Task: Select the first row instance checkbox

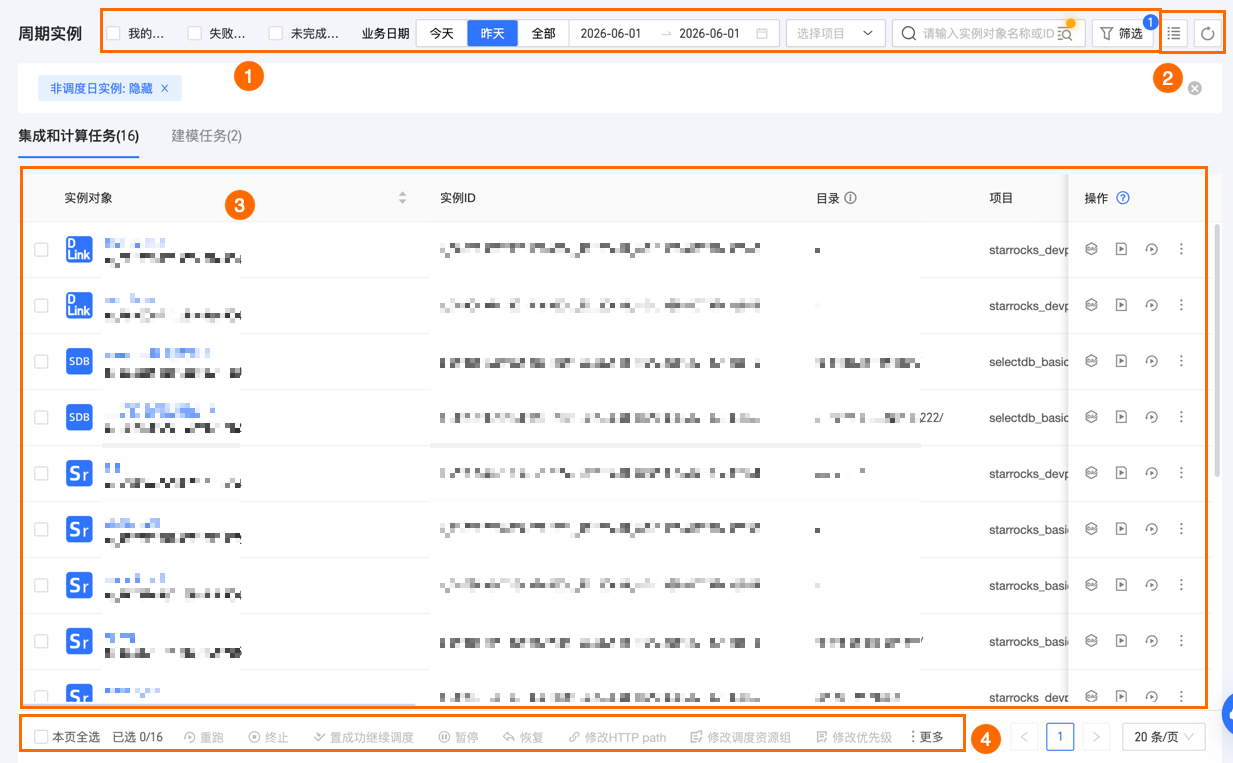Action: (41, 249)
